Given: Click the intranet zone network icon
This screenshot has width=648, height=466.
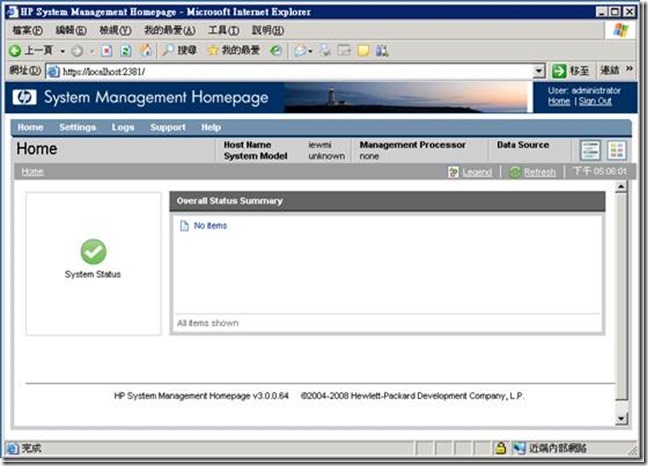Looking at the screenshot, I should point(519,448).
